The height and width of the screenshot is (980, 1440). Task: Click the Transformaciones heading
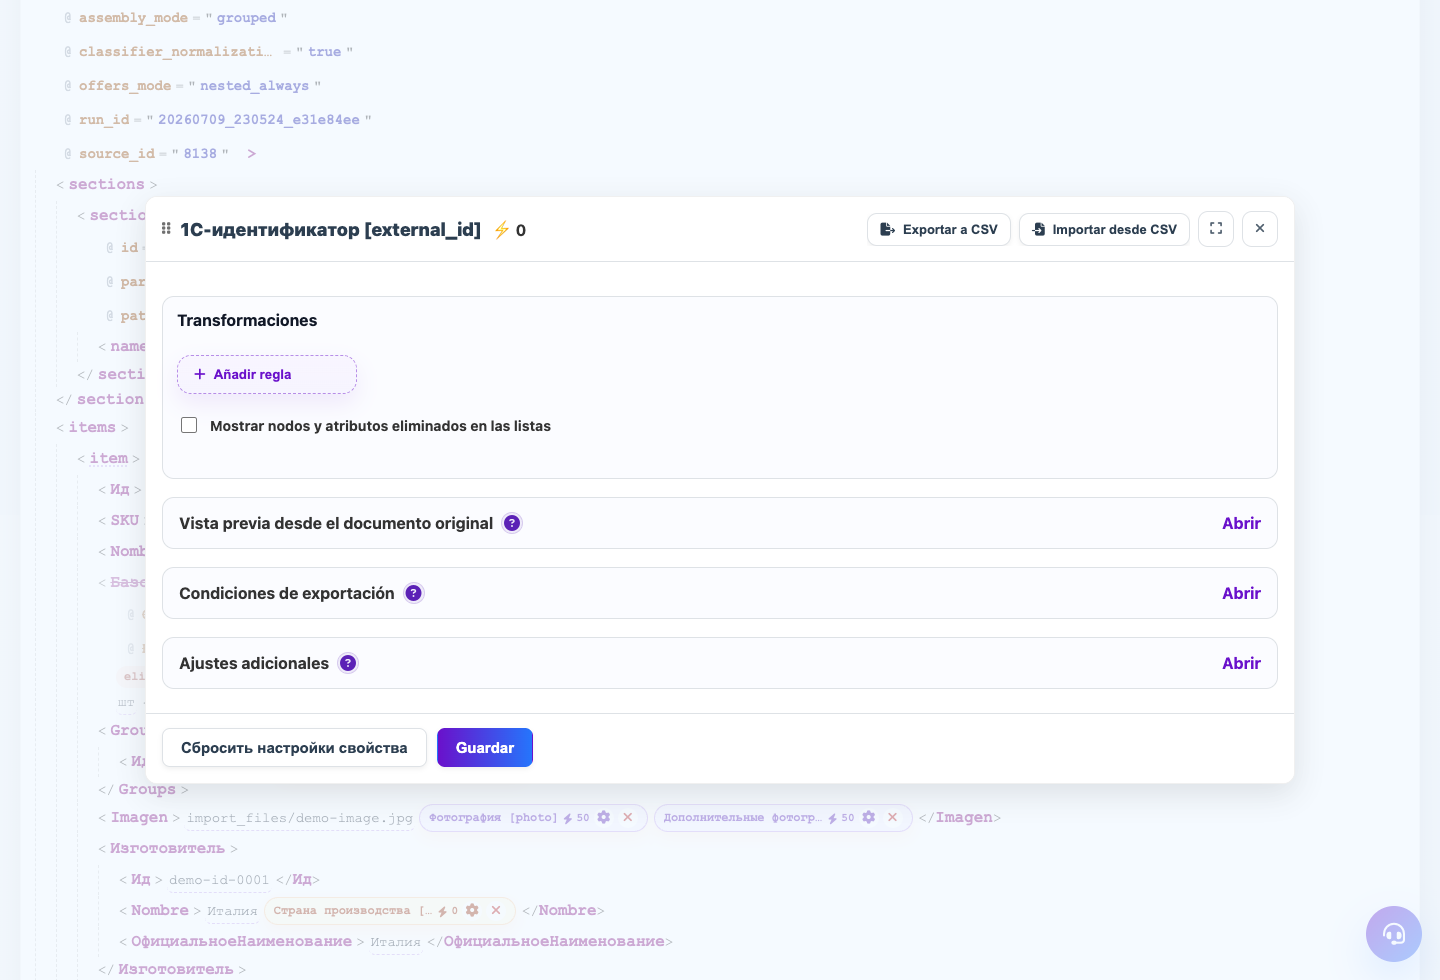(x=247, y=320)
